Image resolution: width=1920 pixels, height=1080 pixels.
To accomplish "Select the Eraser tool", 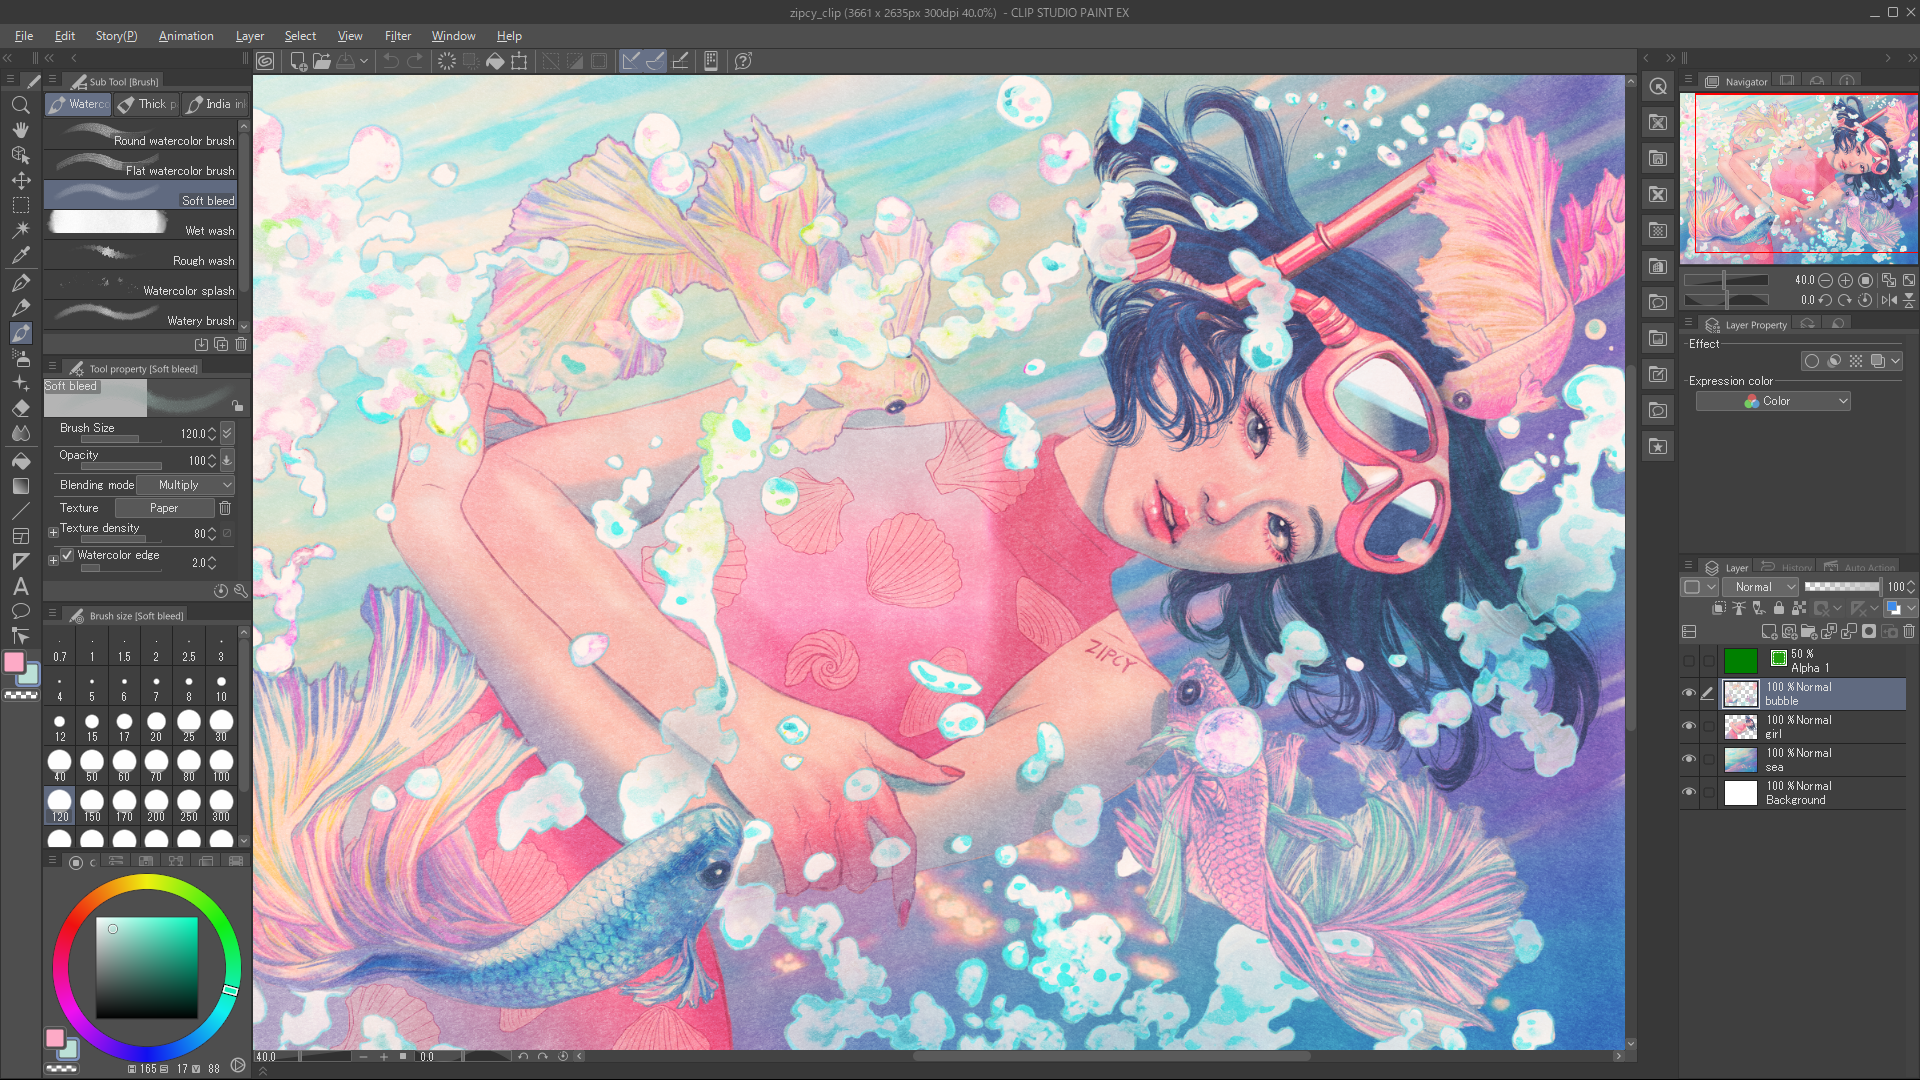I will point(21,409).
